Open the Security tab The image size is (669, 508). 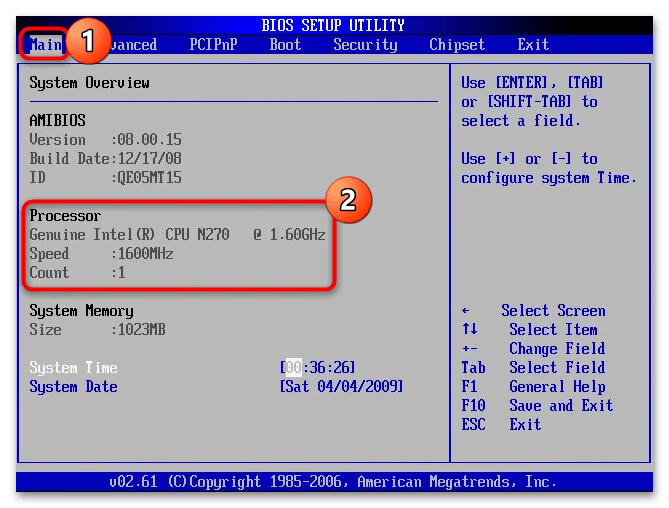(x=365, y=45)
